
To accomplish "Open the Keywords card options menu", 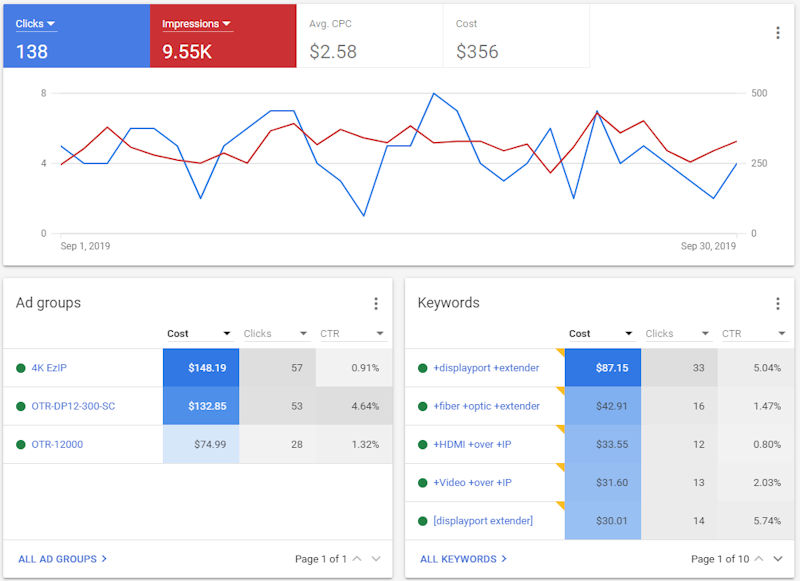I will coord(778,304).
